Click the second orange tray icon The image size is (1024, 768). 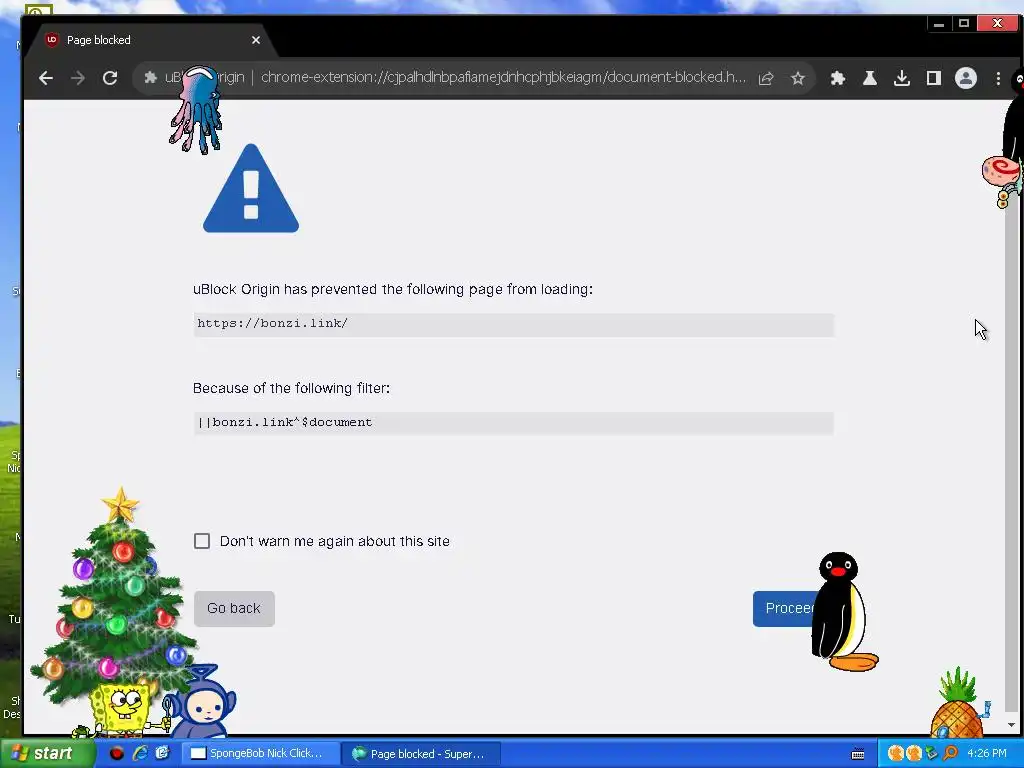914,753
